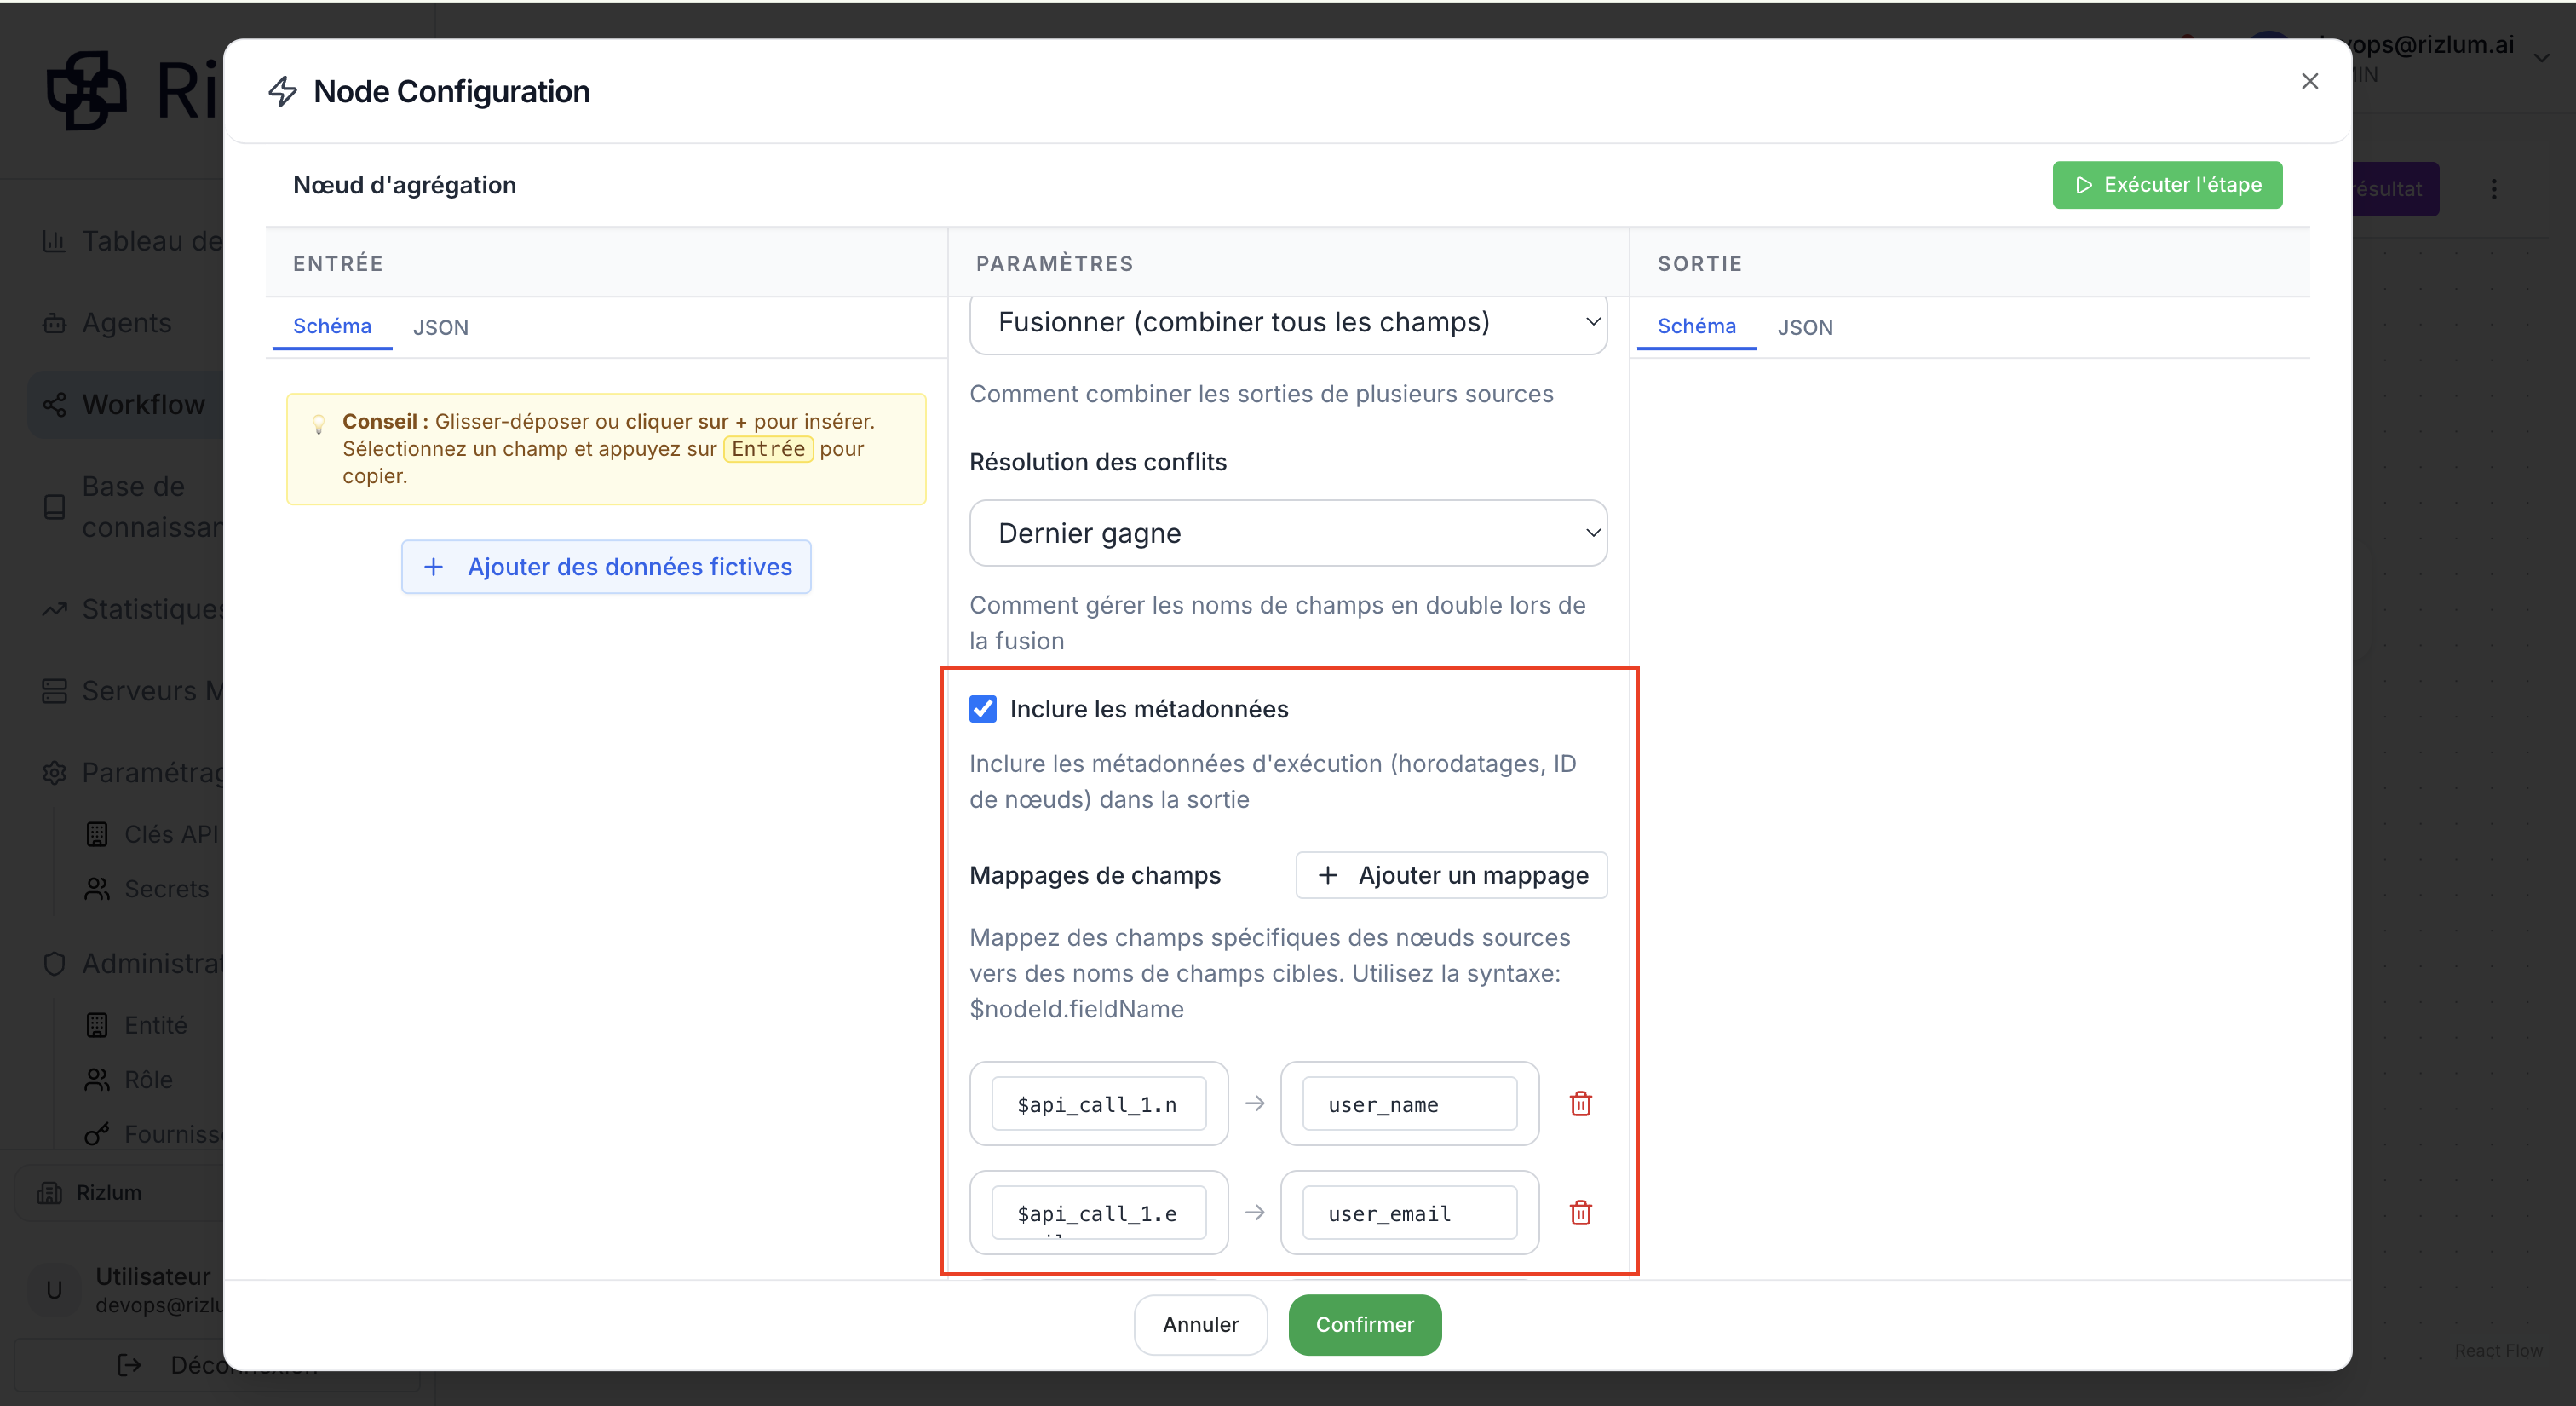Screen dimensions: 2576x1406
Task: Click the Agents robot icon
Action: [x=54, y=323]
